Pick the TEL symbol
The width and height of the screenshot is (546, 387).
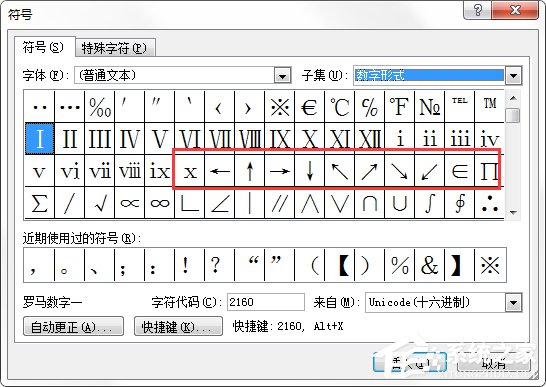coord(460,106)
